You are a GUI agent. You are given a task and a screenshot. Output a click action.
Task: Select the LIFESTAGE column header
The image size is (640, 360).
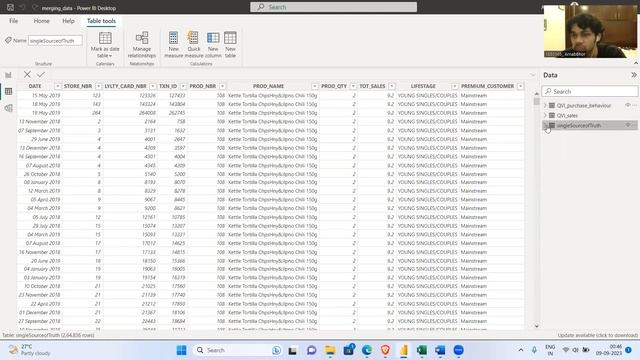tap(423, 86)
